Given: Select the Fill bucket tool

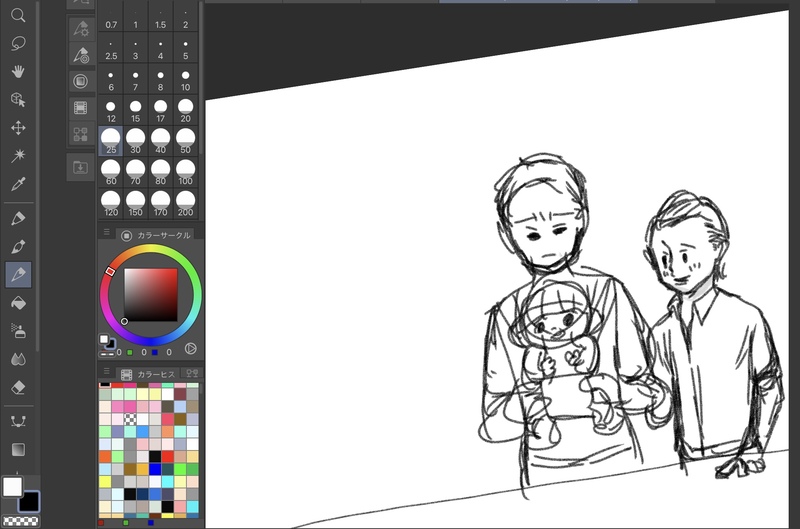Looking at the screenshot, I should [18, 303].
